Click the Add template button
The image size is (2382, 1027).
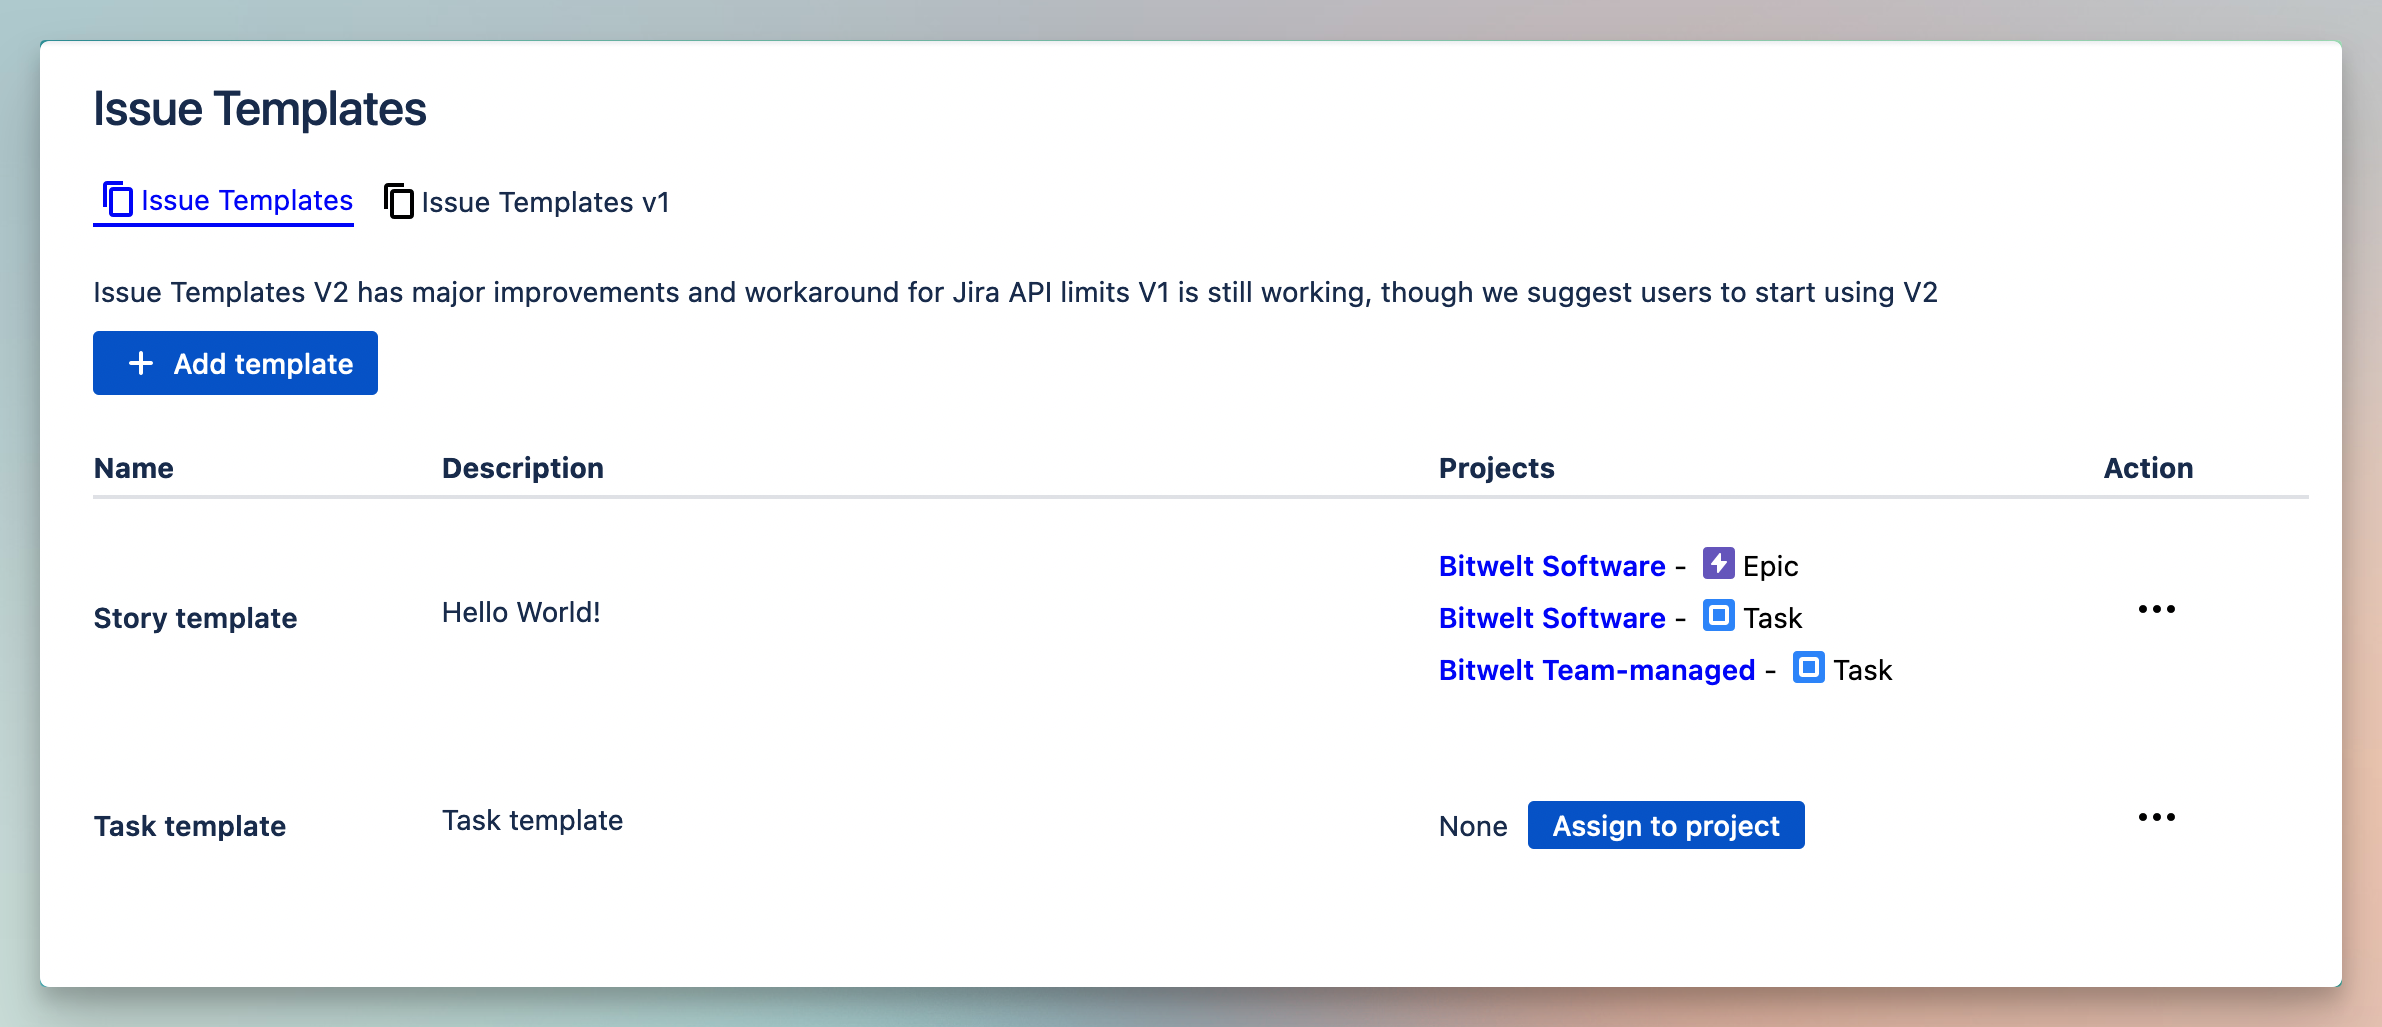pos(235,362)
